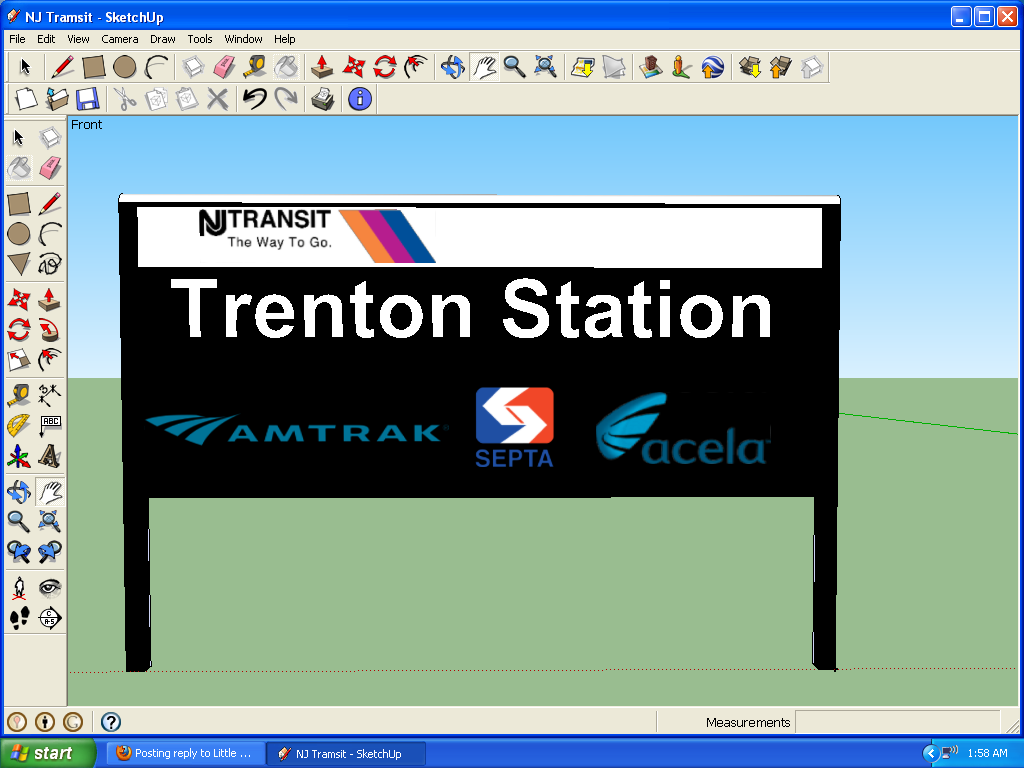
Task: Switch to the Firefox 'Posting reply to Little' taskbar button
Action: (x=185, y=753)
